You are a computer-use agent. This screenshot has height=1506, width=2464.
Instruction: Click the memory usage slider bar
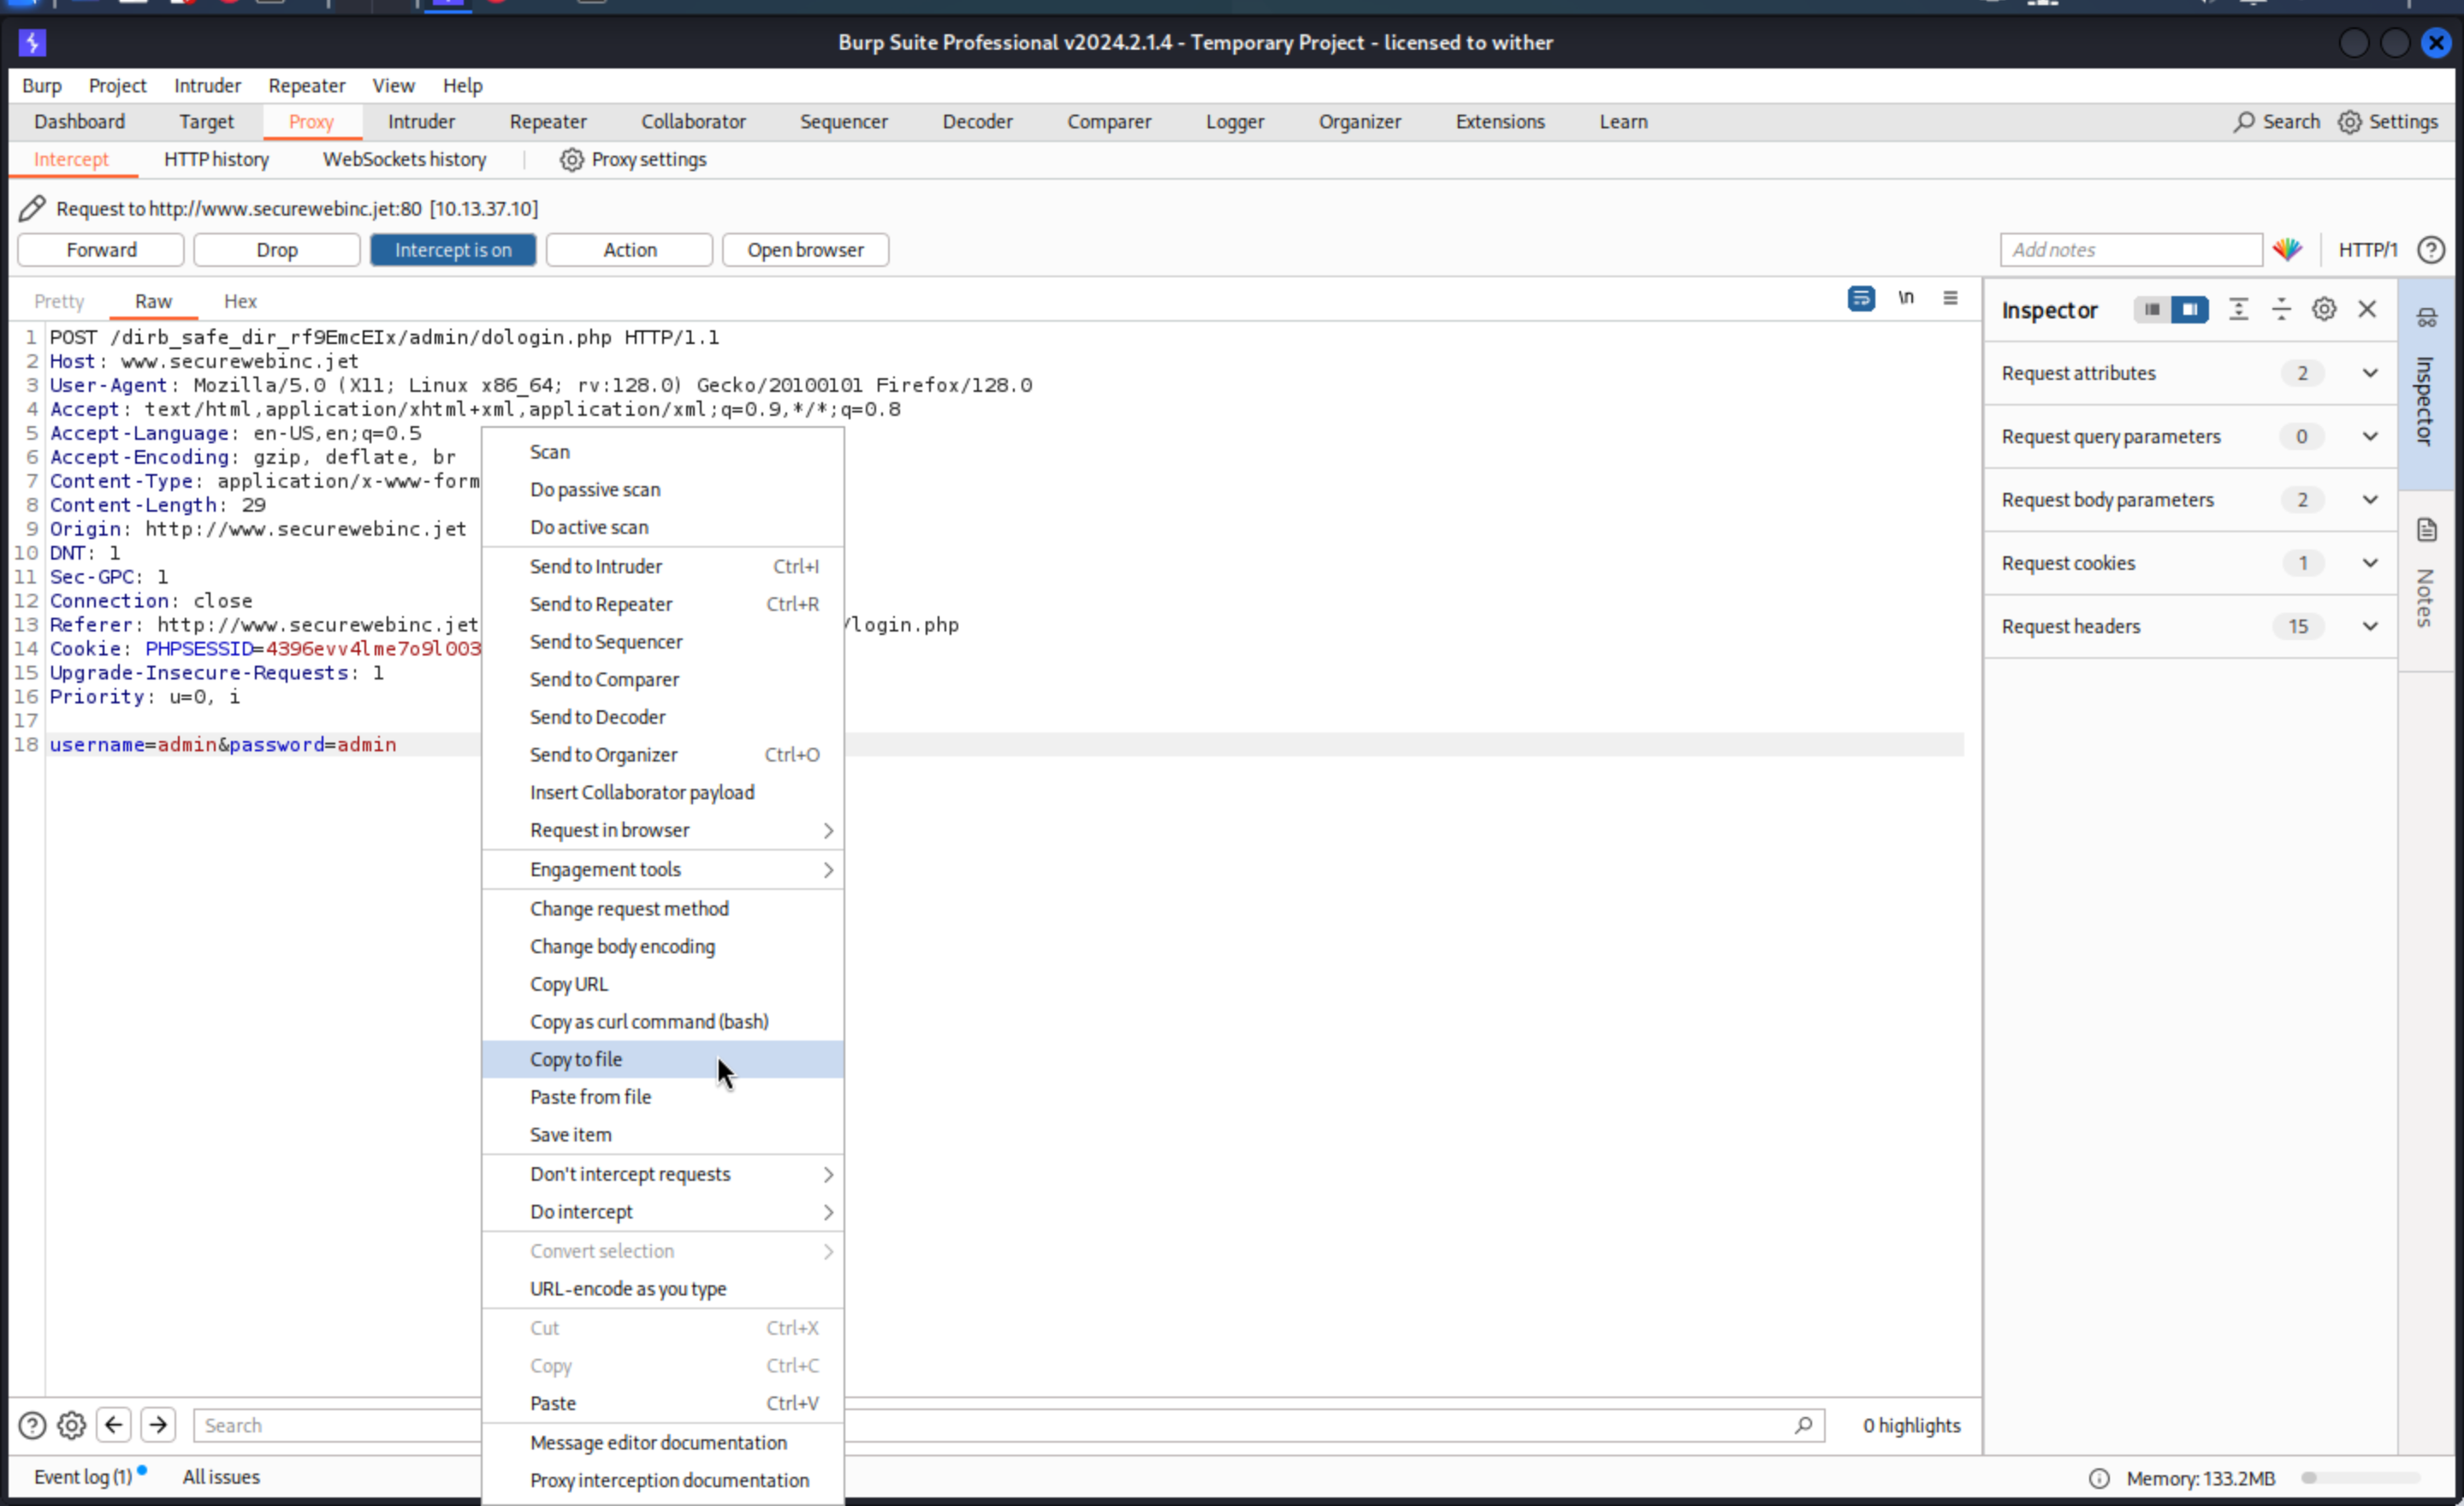click(2361, 1478)
